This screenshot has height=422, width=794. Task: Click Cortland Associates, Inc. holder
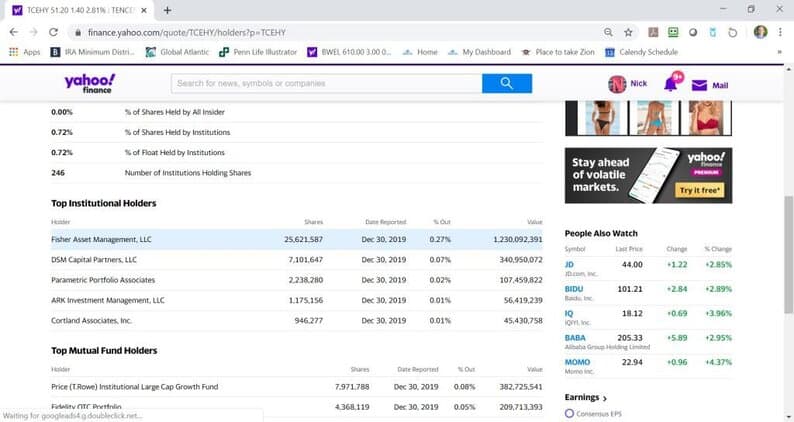click(x=91, y=320)
